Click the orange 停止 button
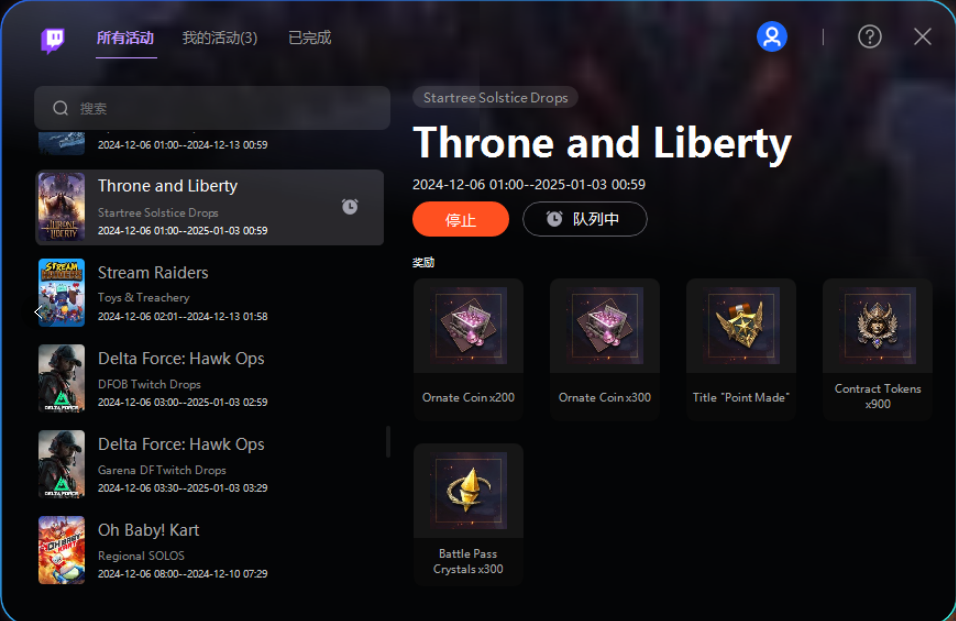This screenshot has width=956, height=621. pos(460,219)
